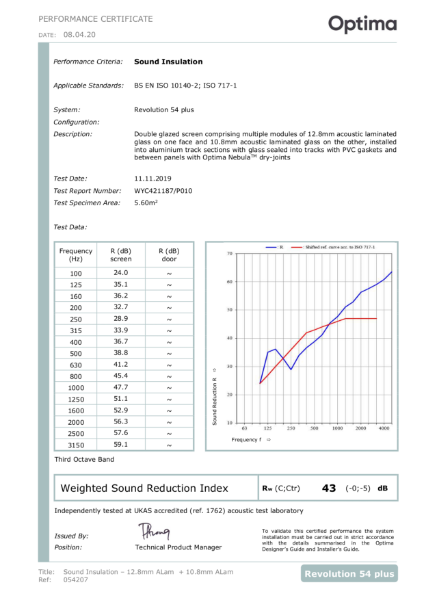
Task: Select the 1000 Hz table row
Action: (124, 388)
